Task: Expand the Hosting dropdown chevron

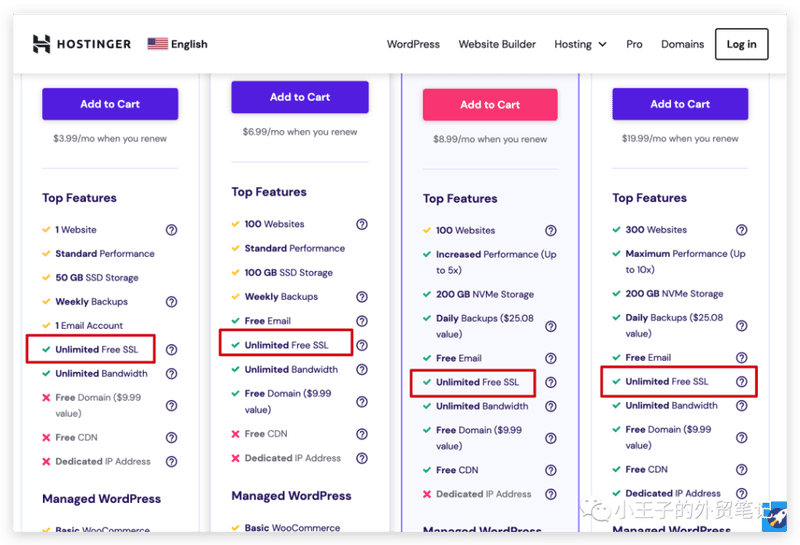Action: (603, 44)
